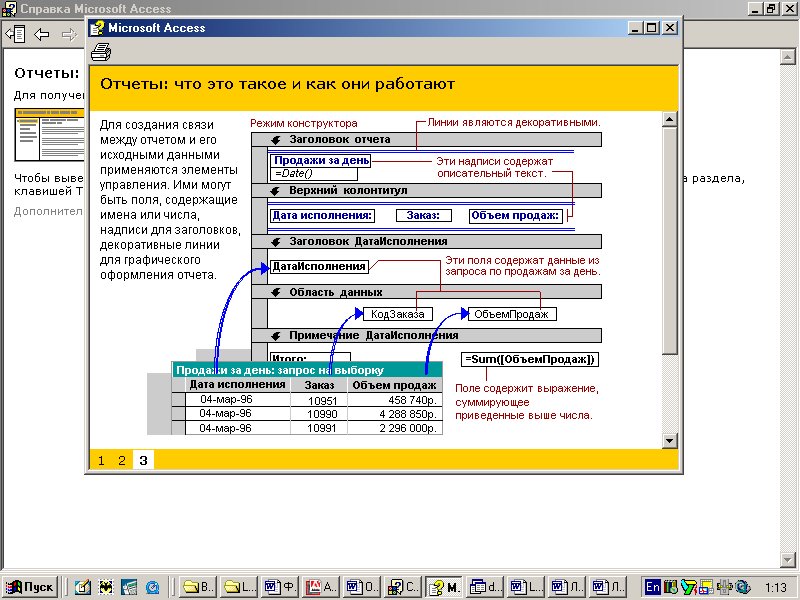This screenshot has height=600, width=800.
Task: Click the bat icon in quick launch
Action: pyautogui.click(x=106, y=587)
